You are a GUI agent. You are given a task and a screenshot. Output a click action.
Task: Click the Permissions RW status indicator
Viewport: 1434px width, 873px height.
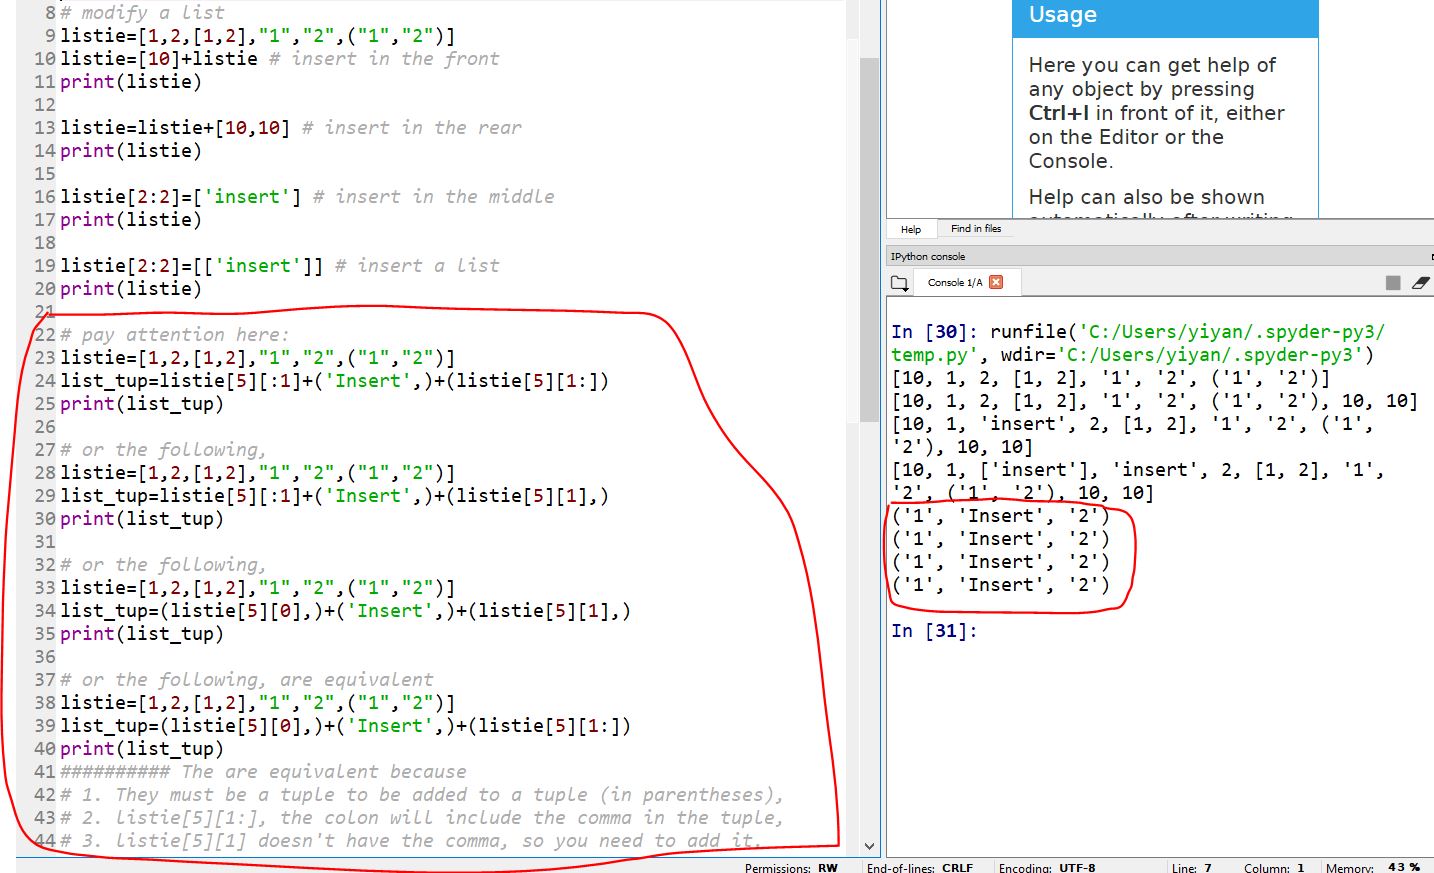pyautogui.click(x=790, y=867)
